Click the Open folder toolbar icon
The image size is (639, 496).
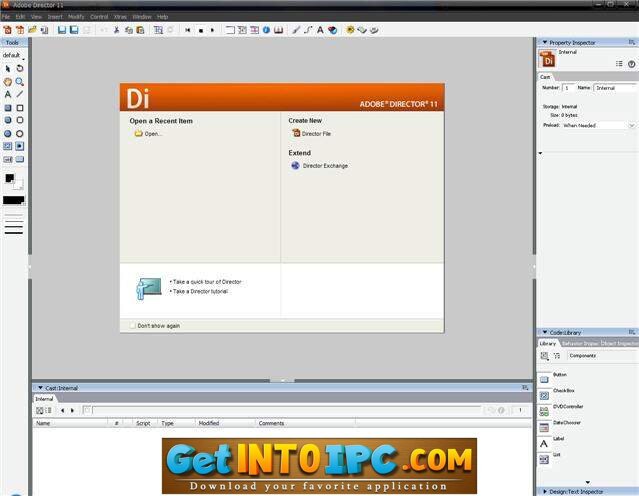click(x=32, y=30)
